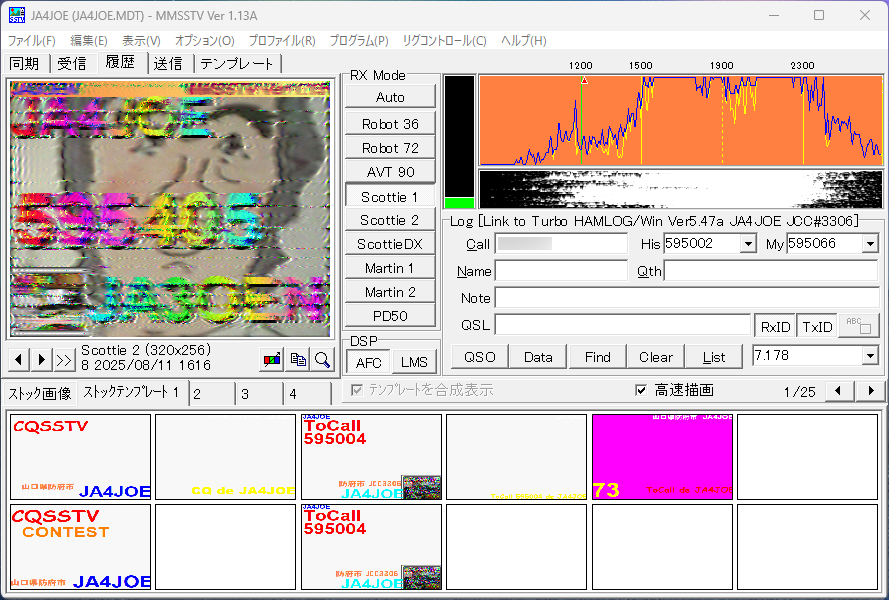The height and width of the screenshot is (600, 889).
Task: Select the AVT 90 mode button
Action: 390,172
